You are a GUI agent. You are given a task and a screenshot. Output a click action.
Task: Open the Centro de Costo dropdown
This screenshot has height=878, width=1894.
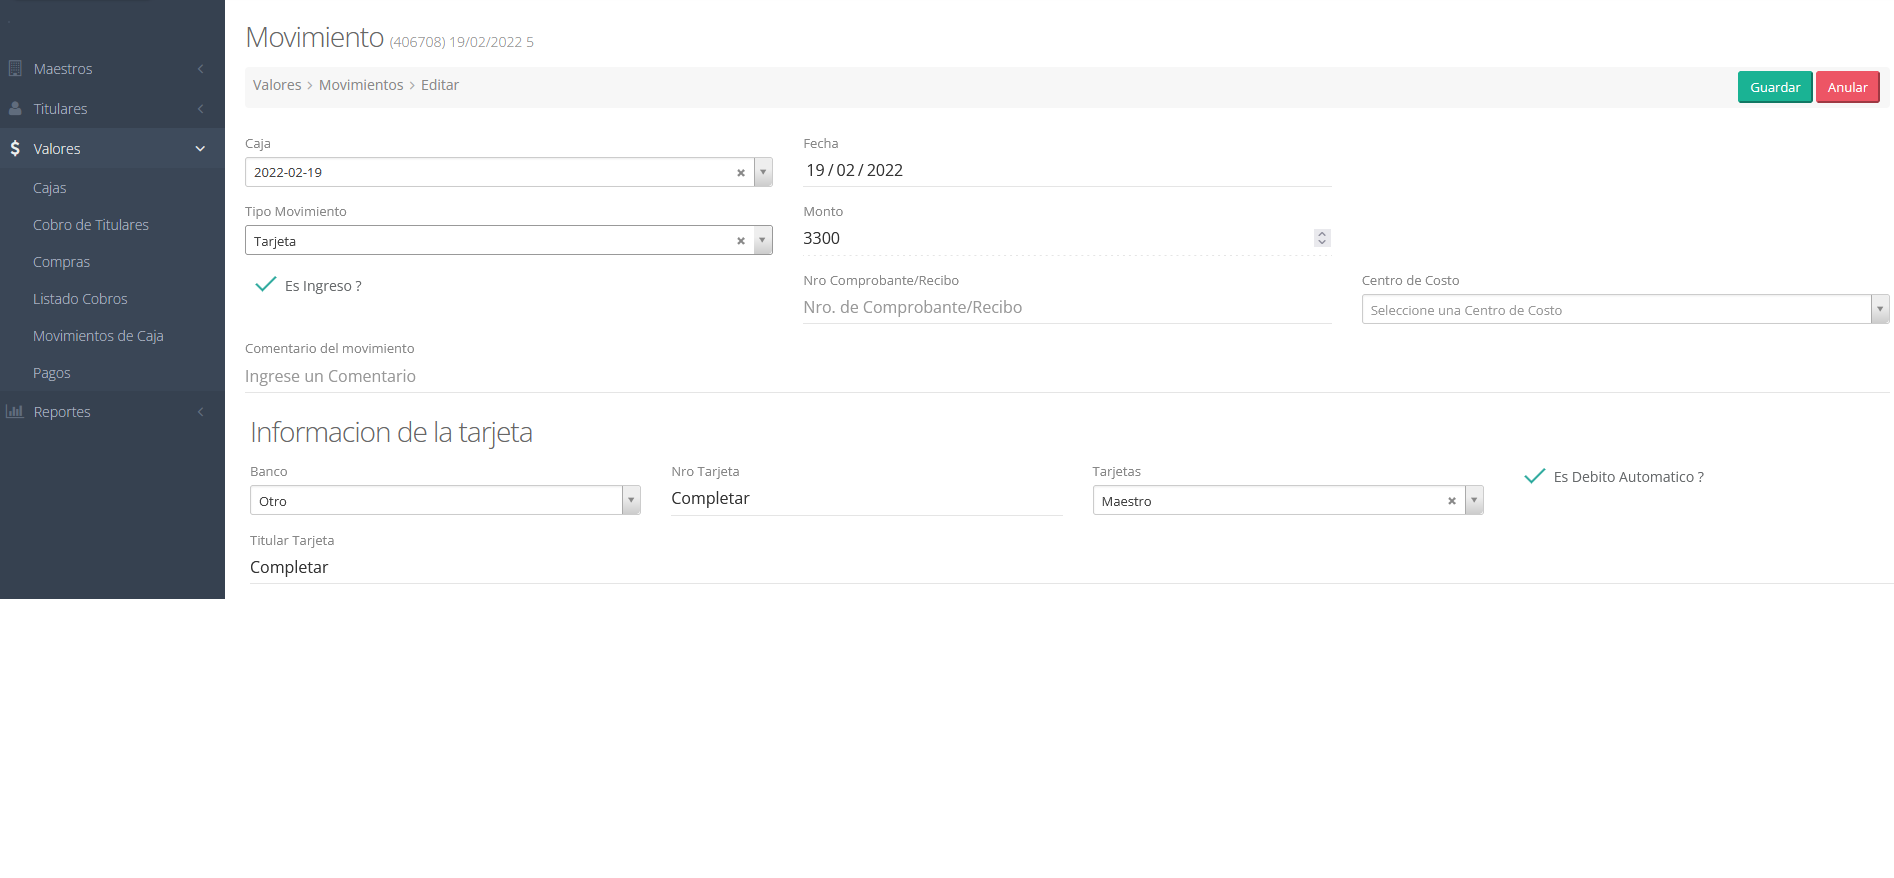pyautogui.click(x=1879, y=310)
